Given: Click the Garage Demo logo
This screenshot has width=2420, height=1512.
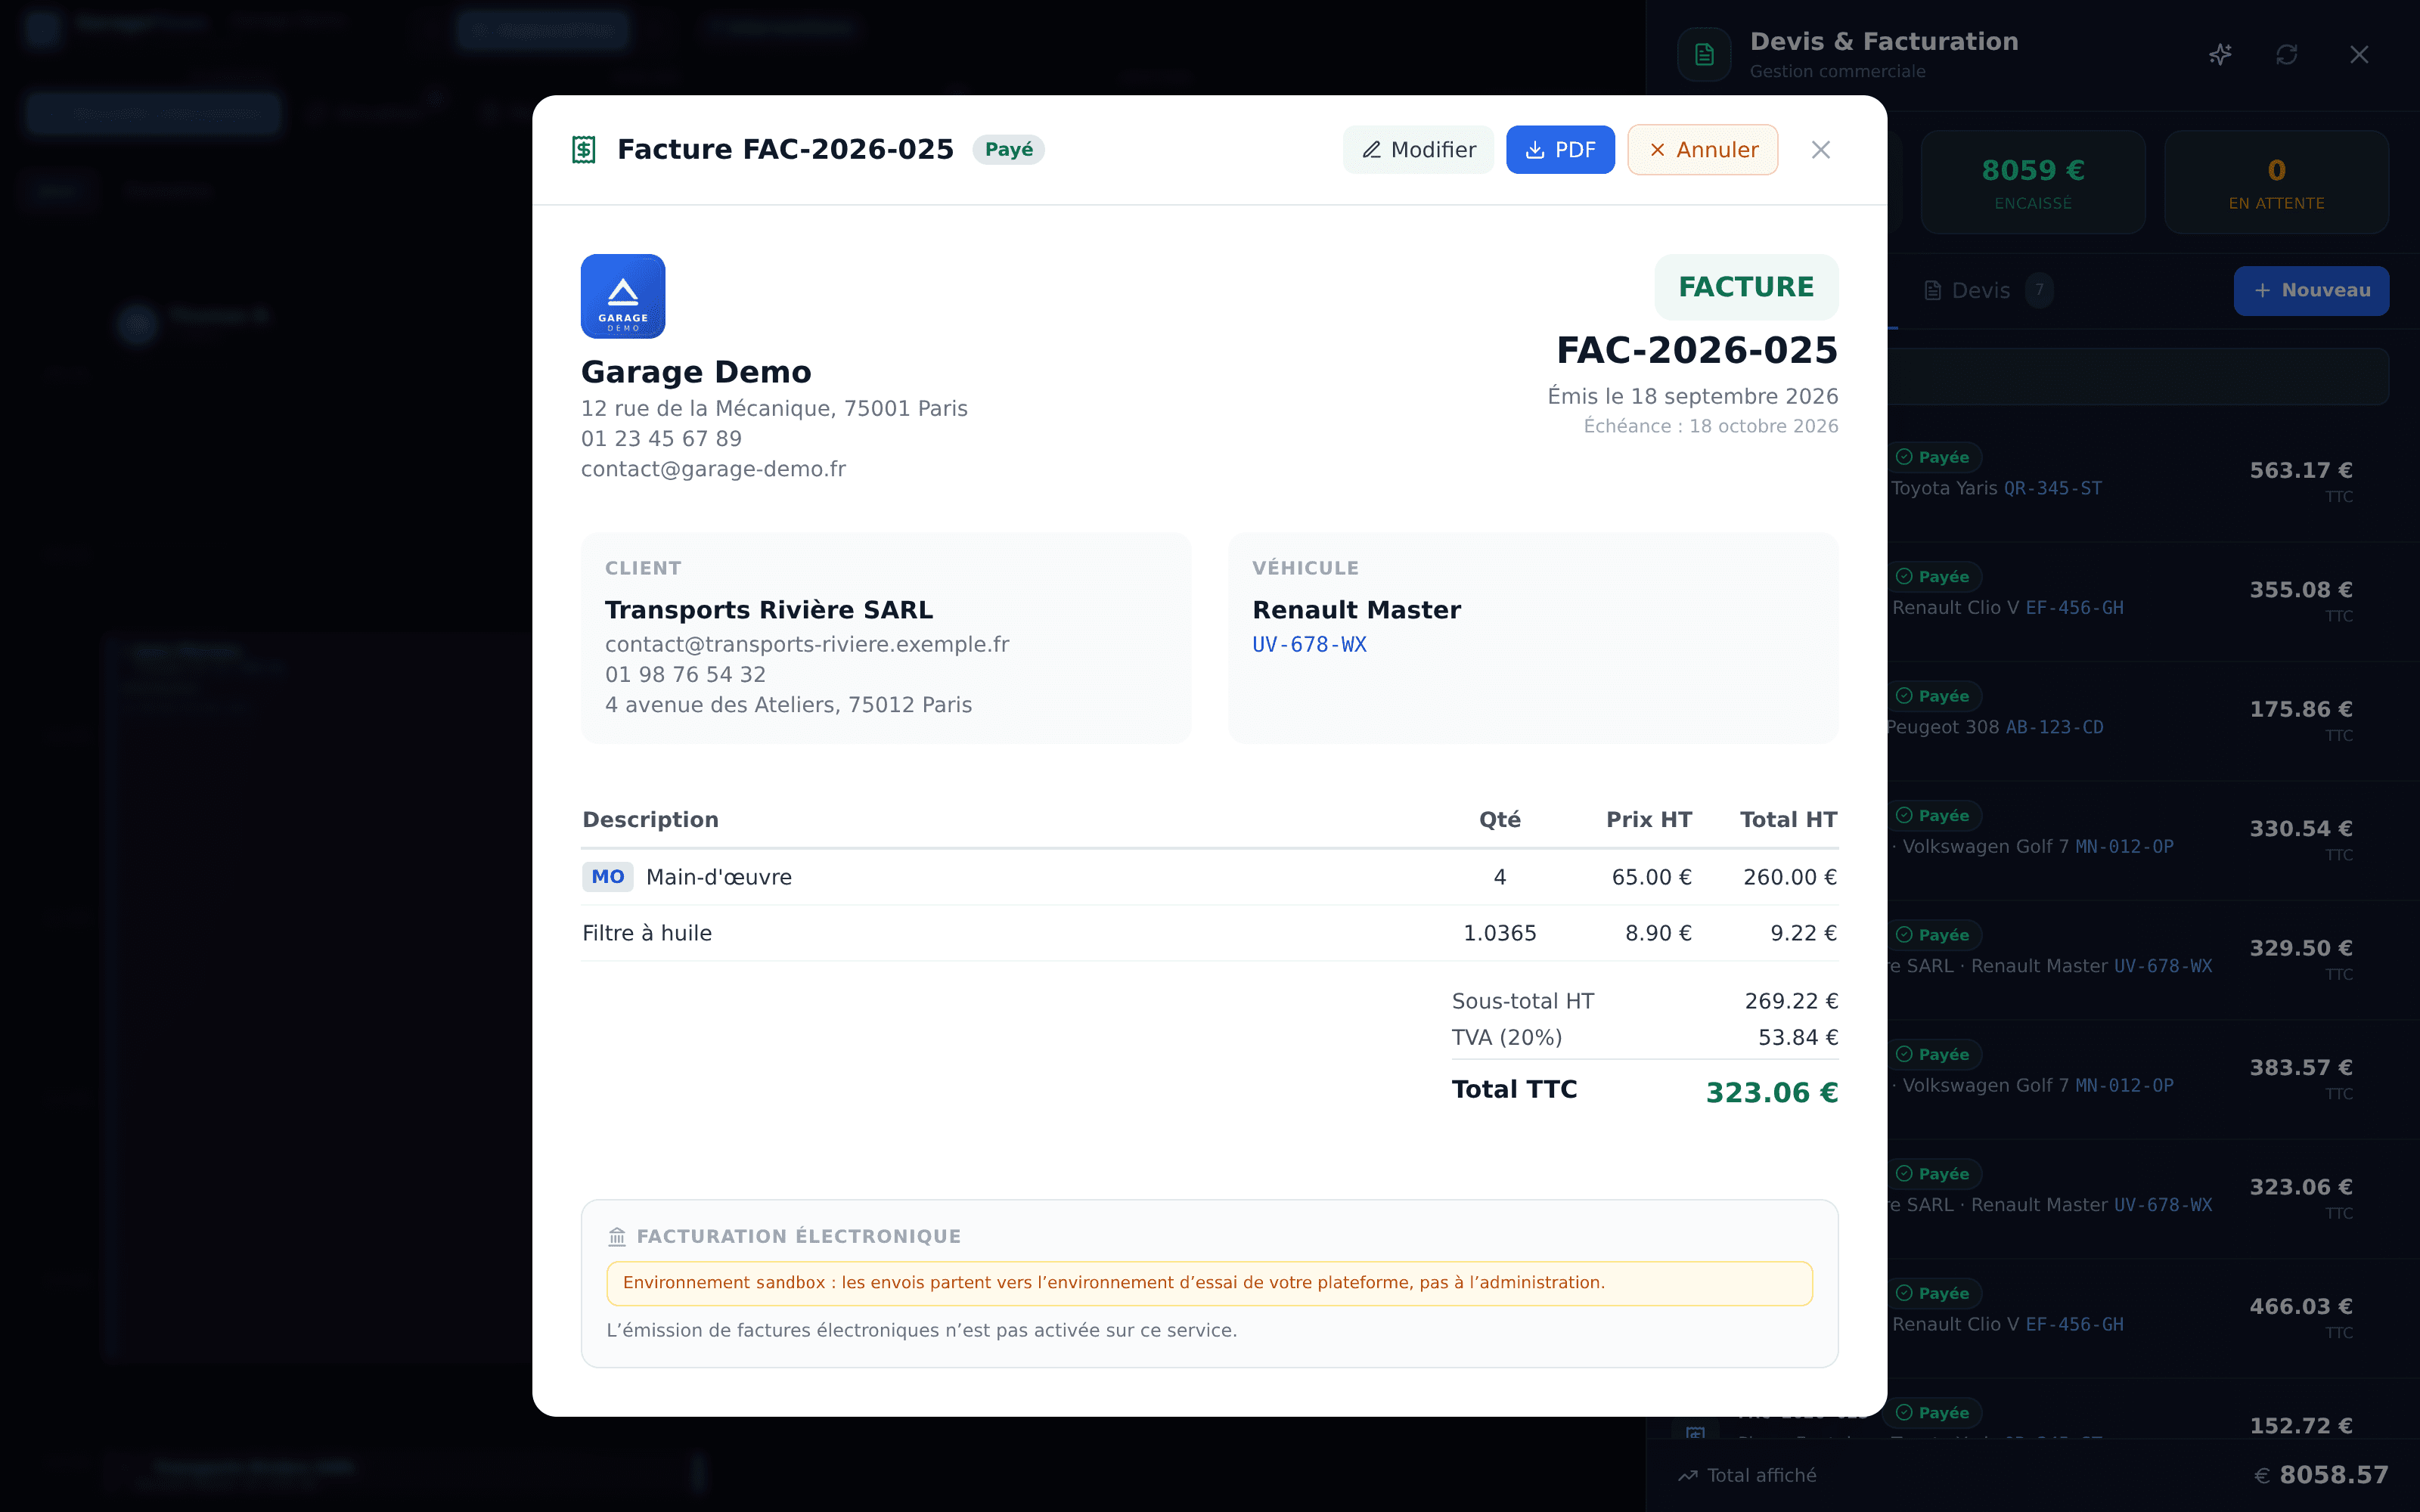Looking at the screenshot, I should (623, 296).
